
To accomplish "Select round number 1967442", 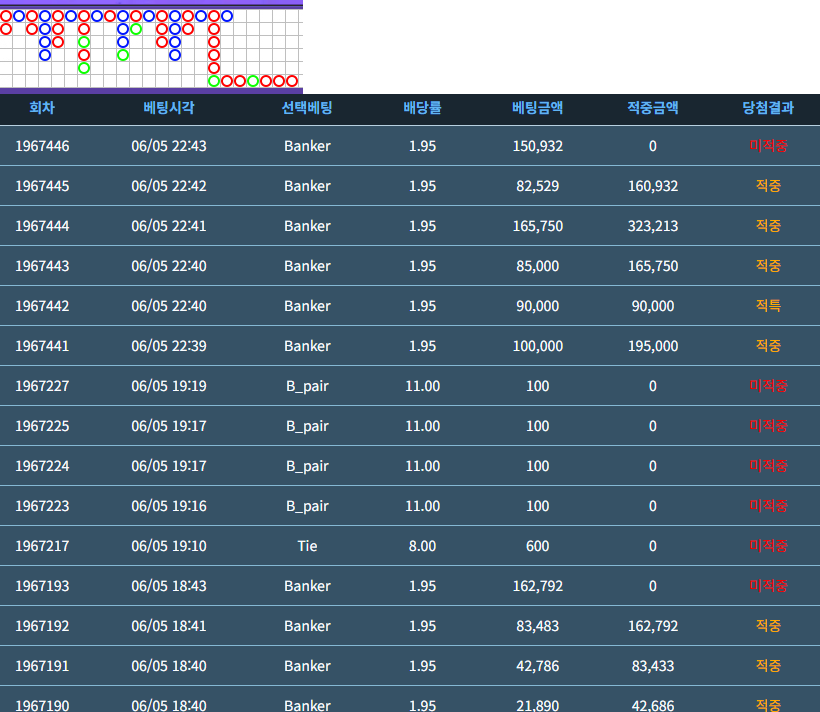I will [42, 306].
